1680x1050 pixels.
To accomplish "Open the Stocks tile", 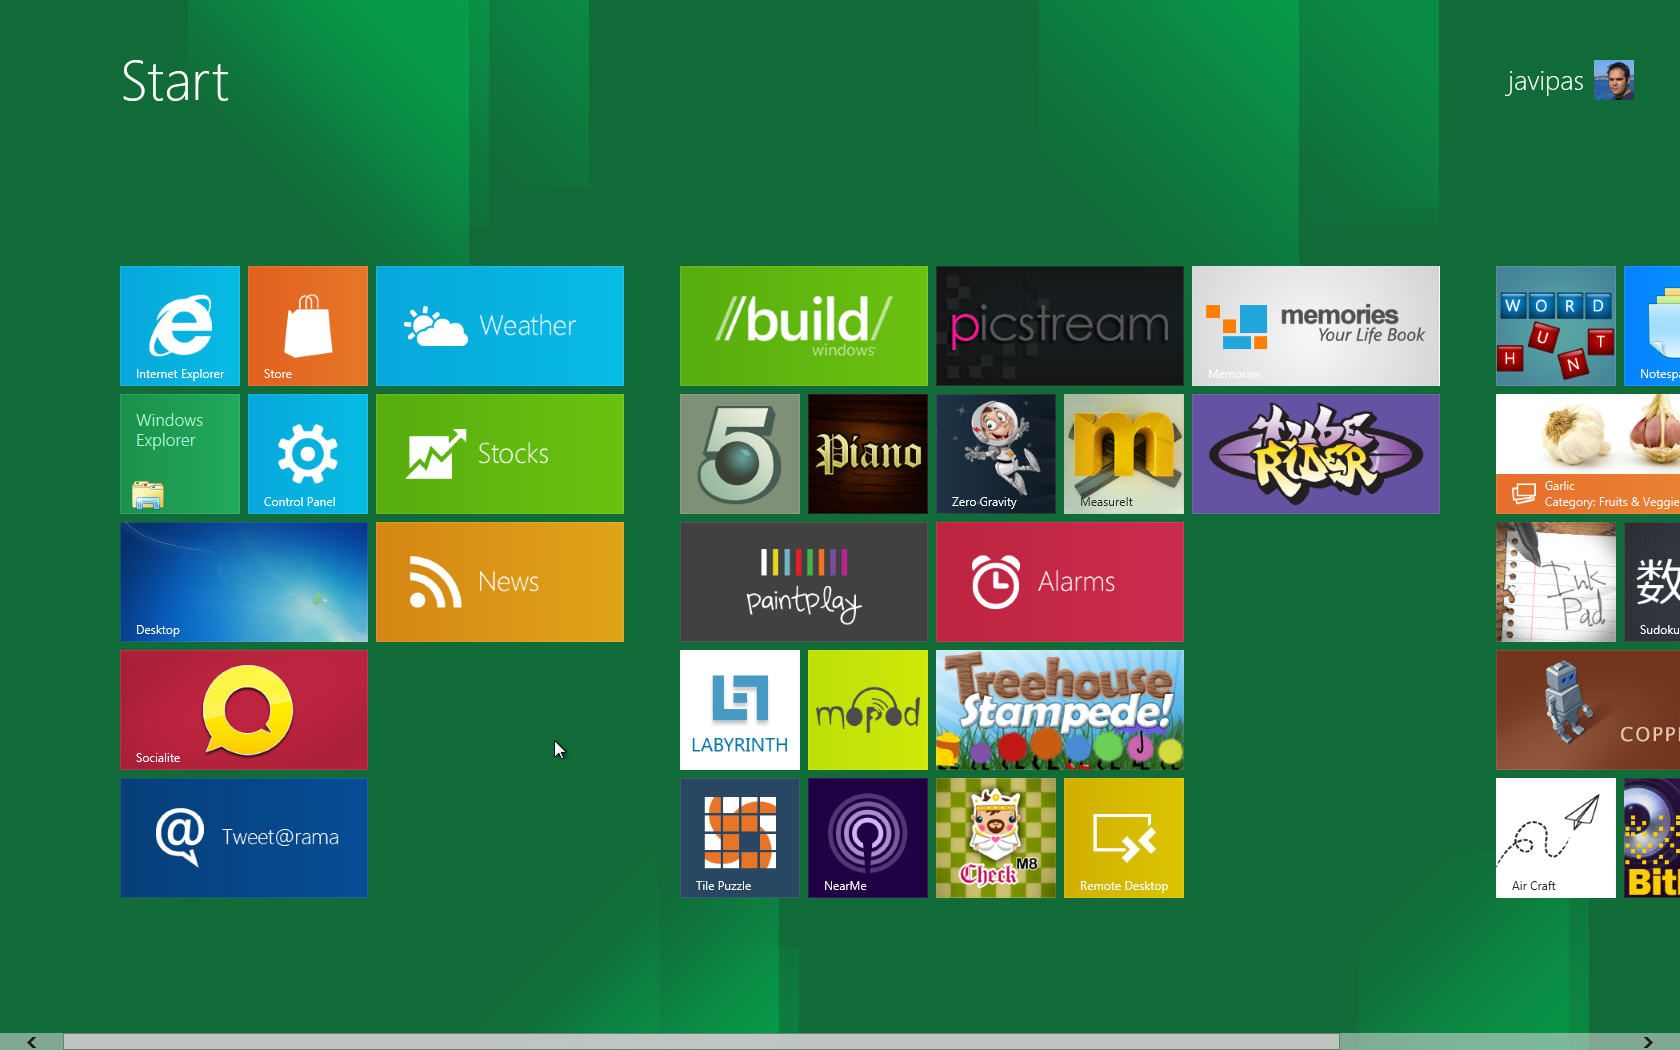I will pyautogui.click(x=500, y=454).
